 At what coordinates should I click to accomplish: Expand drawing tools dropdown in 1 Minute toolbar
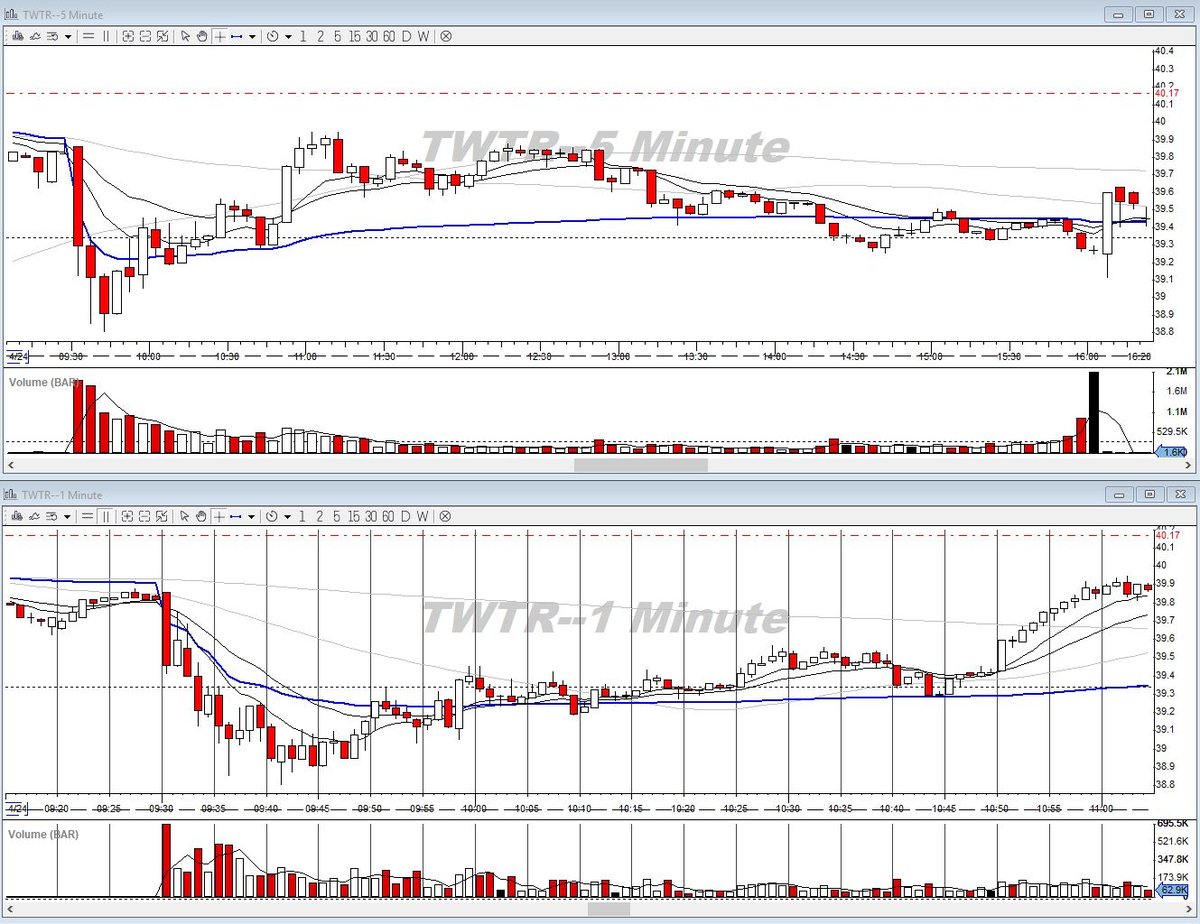pos(252,516)
